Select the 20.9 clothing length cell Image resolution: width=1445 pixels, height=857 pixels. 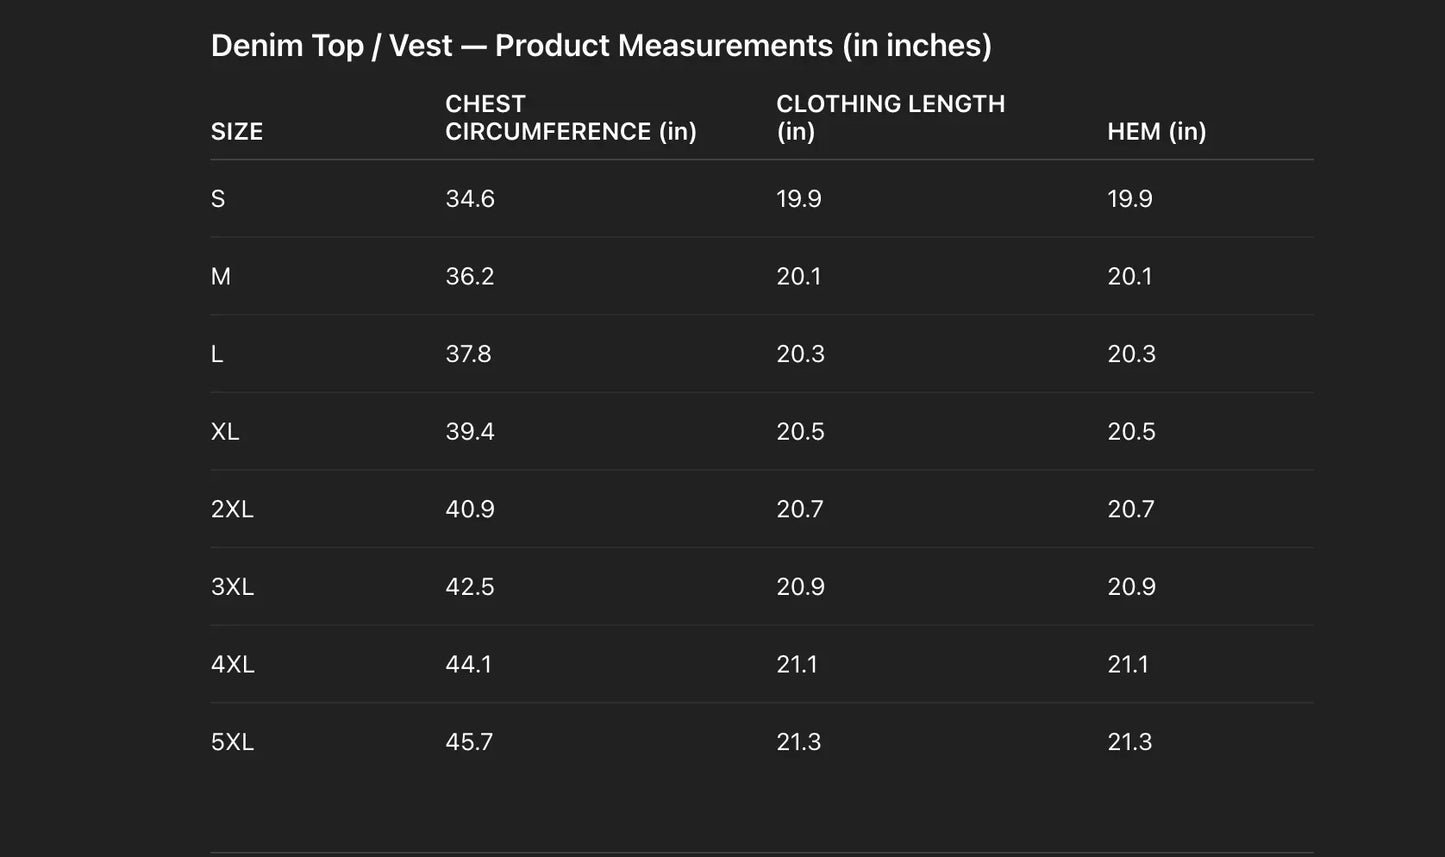click(800, 587)
